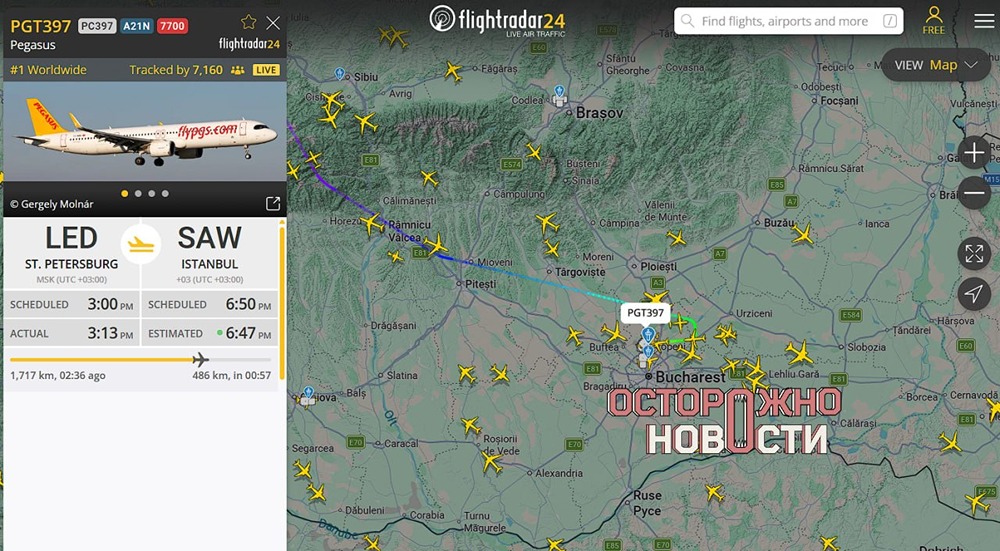The image size is (1000, 551).
Task: Click the flight progress bar plane marker
Action: (200, 359)
